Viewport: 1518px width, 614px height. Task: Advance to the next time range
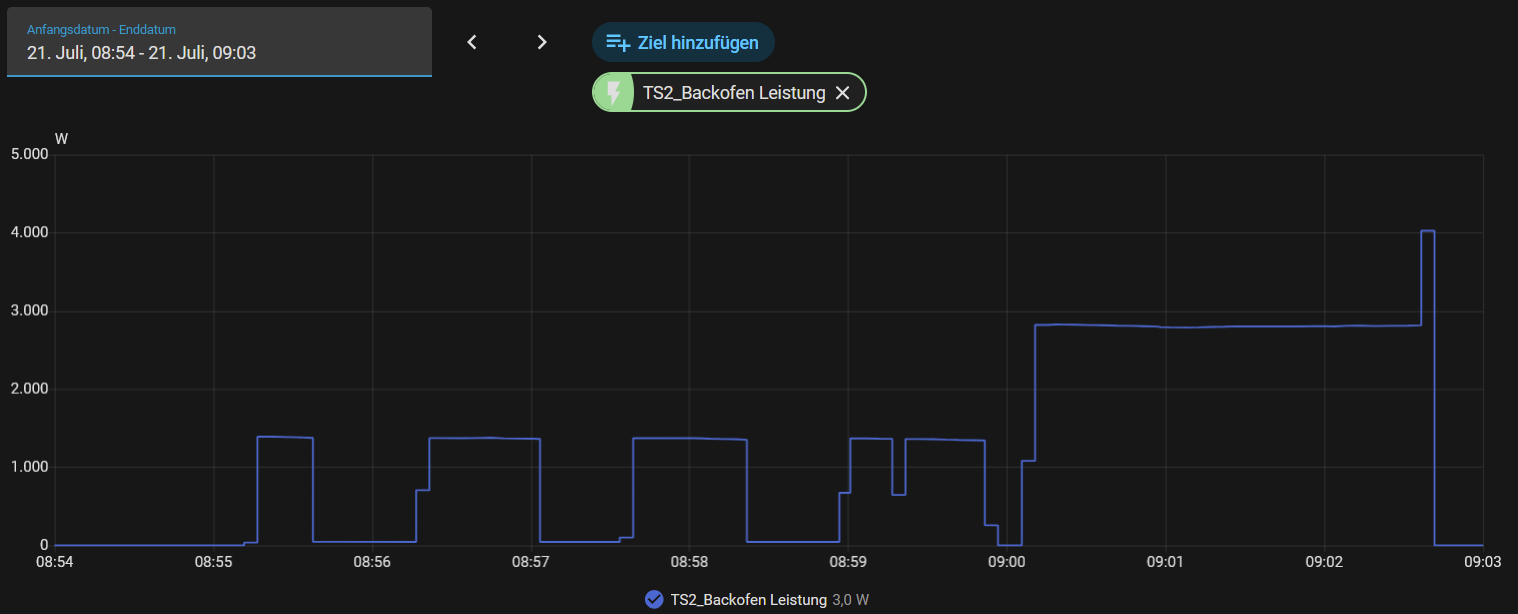pos(542,42)
